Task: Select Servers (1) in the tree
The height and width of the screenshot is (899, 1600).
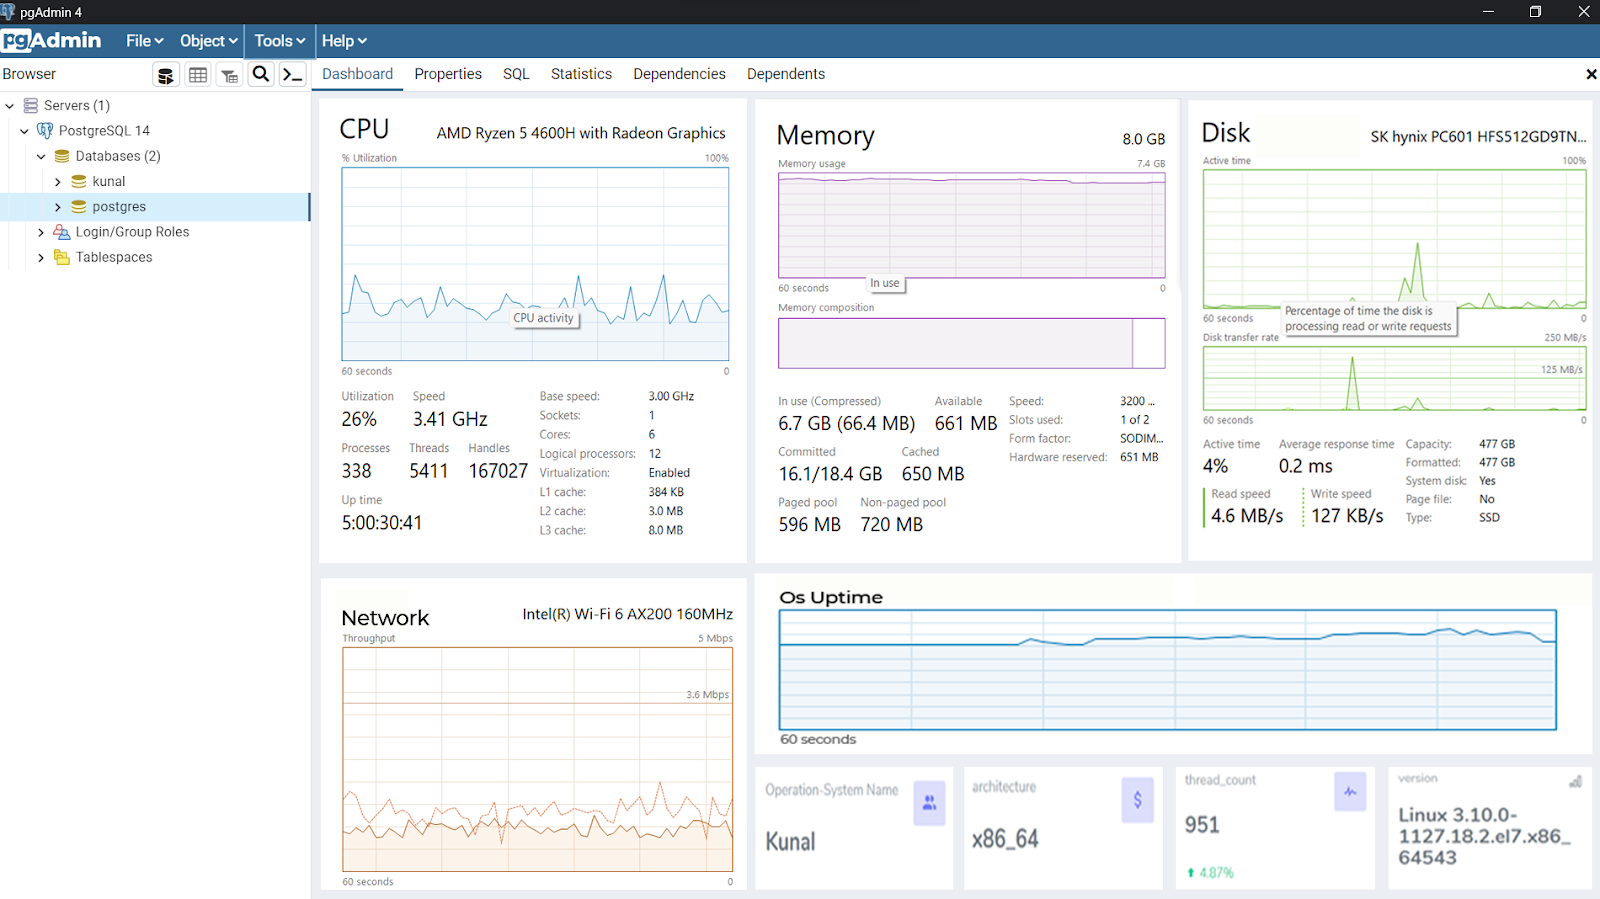Action: tap(77, 105)
